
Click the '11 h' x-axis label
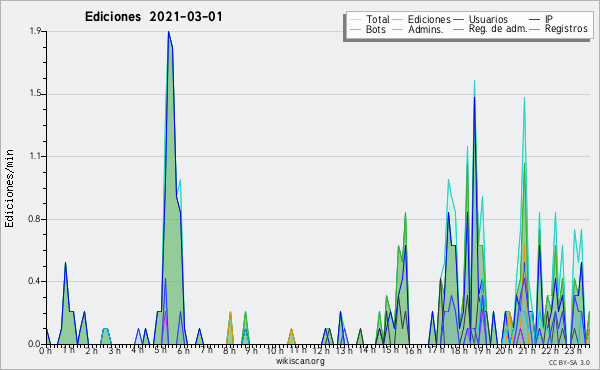(298, 350)
